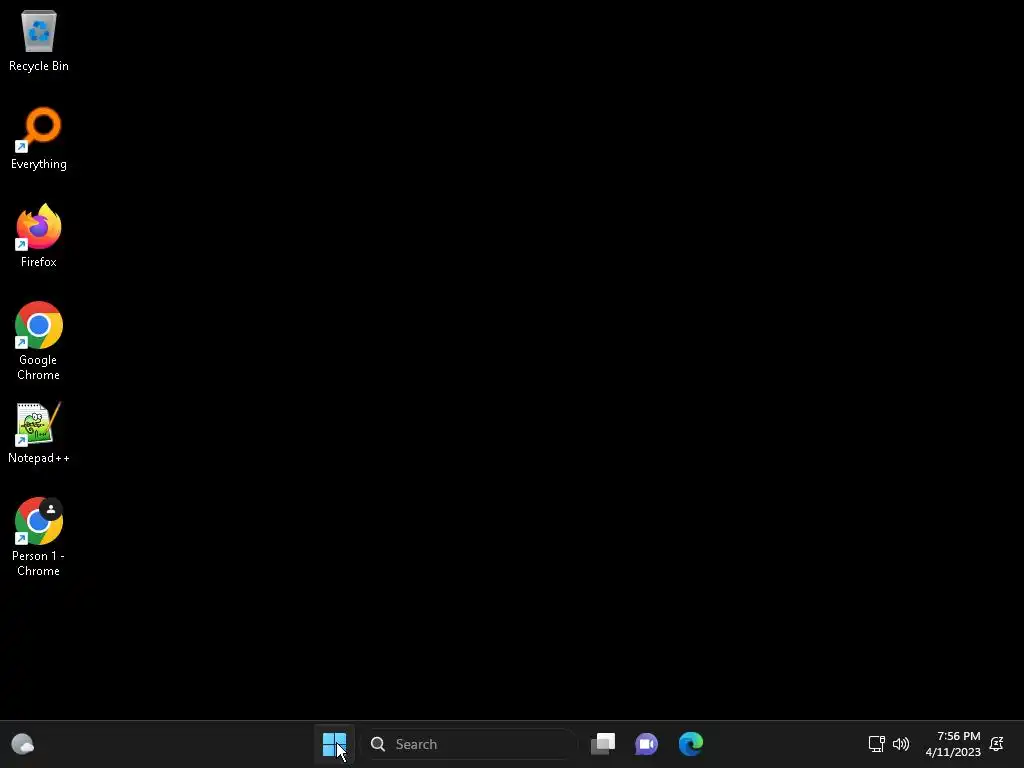Open the volume control icon
Viewport: 1024px width, 768px height.
point(901,744)
